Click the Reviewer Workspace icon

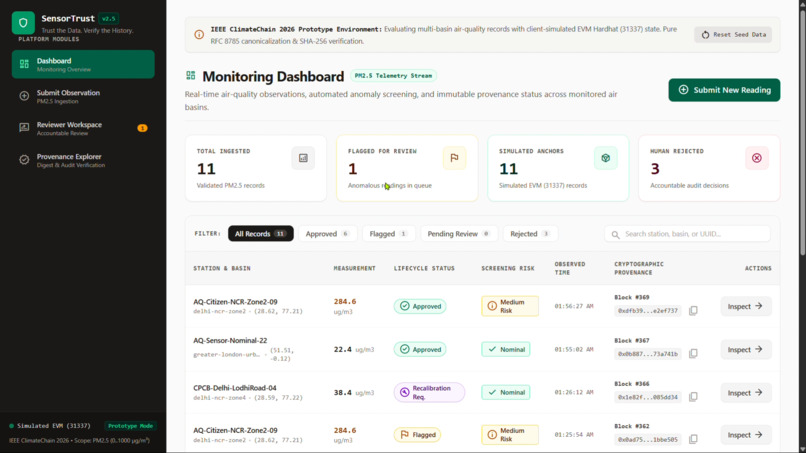coord(24,128)
